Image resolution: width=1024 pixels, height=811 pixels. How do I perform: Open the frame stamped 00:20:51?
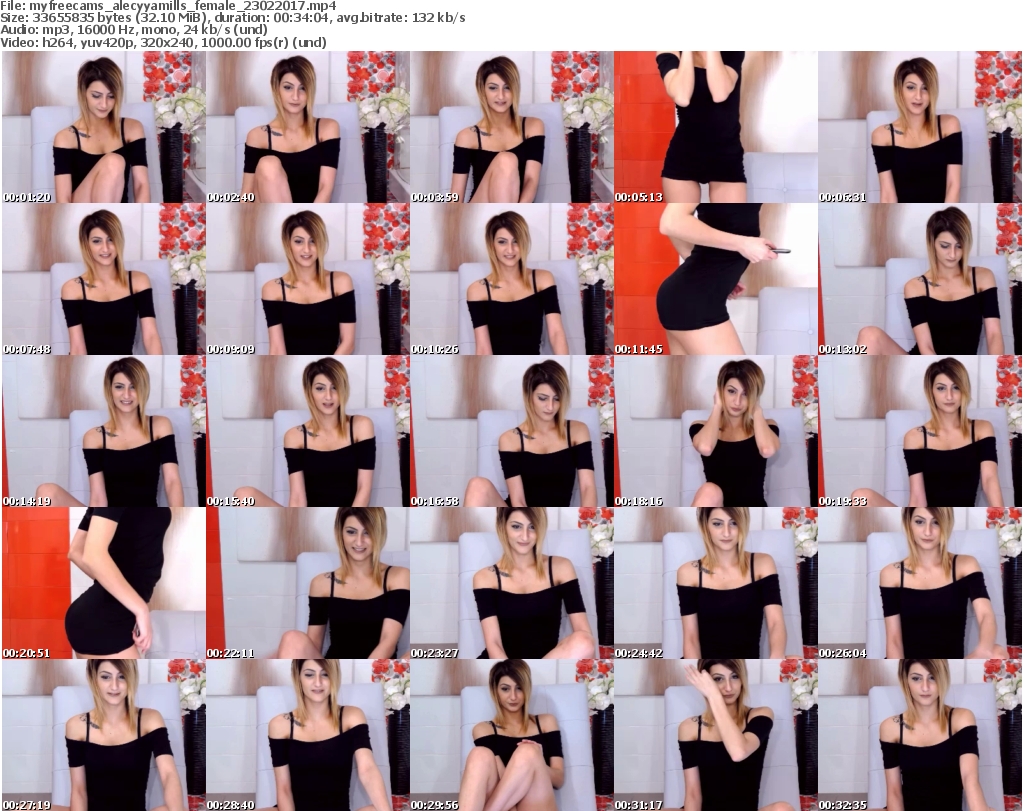[x=104, y=583]
